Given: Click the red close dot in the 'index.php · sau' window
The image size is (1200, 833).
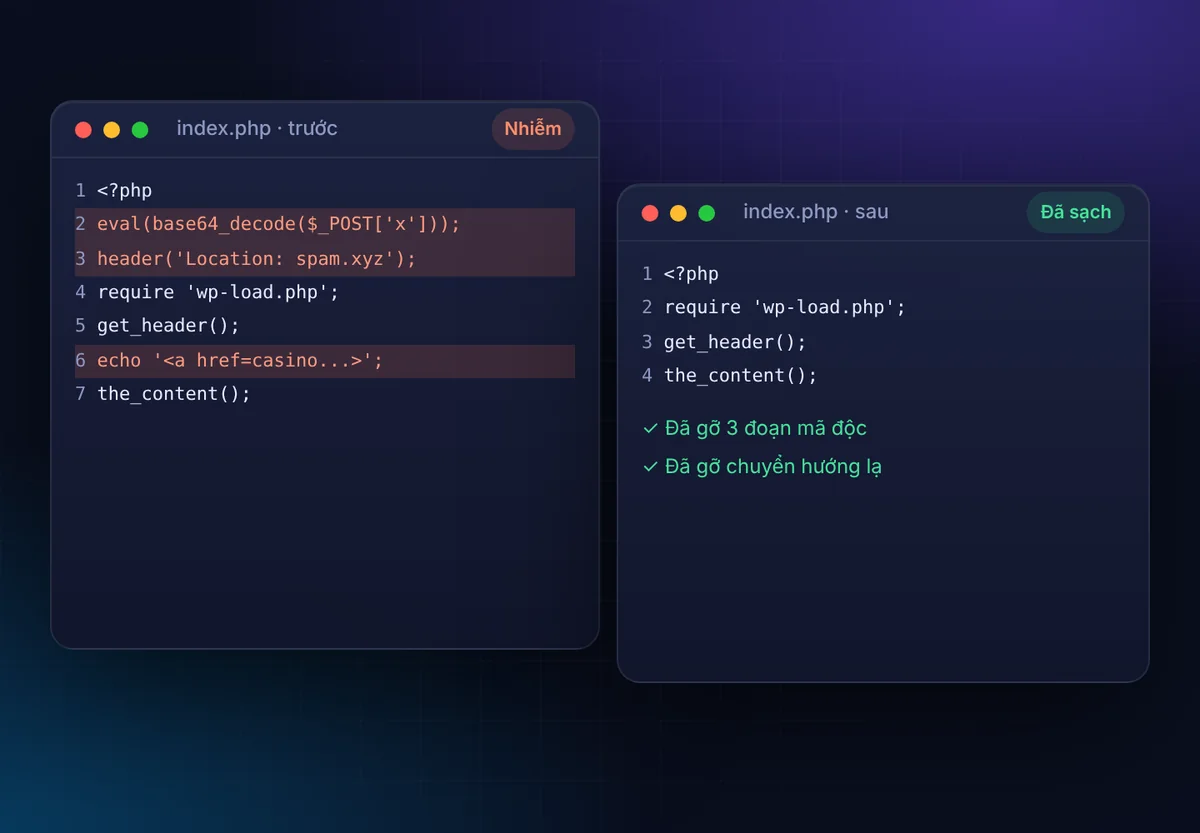Looking at the screenshot, I should pos(650,213).
